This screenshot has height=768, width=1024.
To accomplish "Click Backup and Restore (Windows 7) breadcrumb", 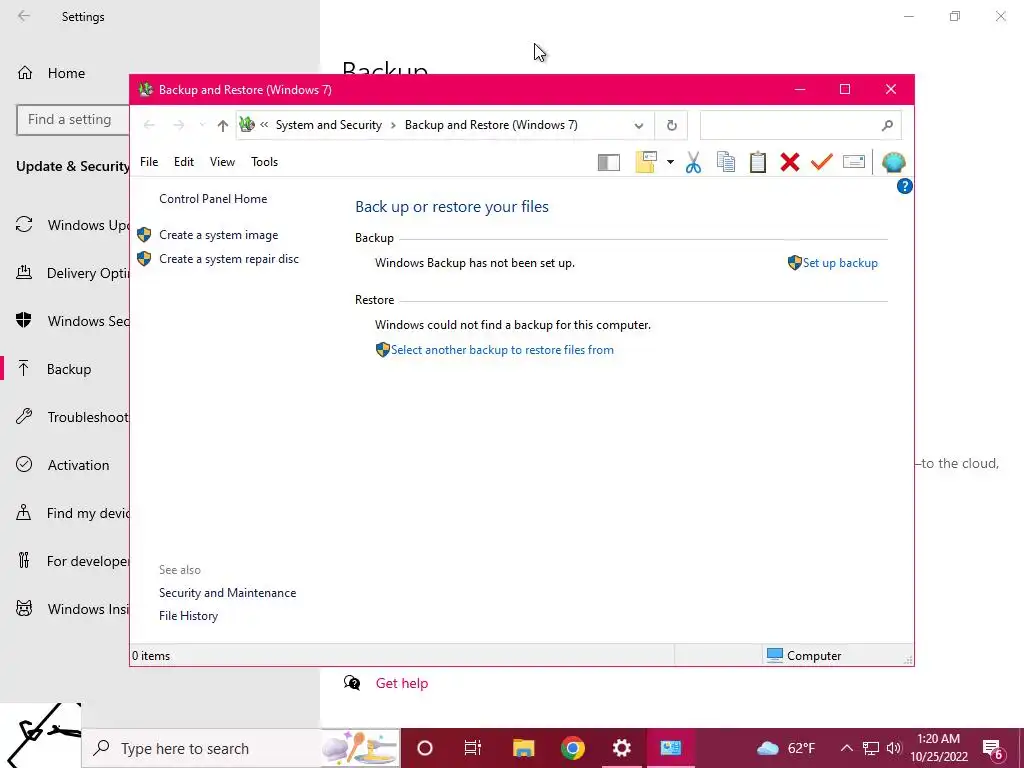I will [491, 125].
